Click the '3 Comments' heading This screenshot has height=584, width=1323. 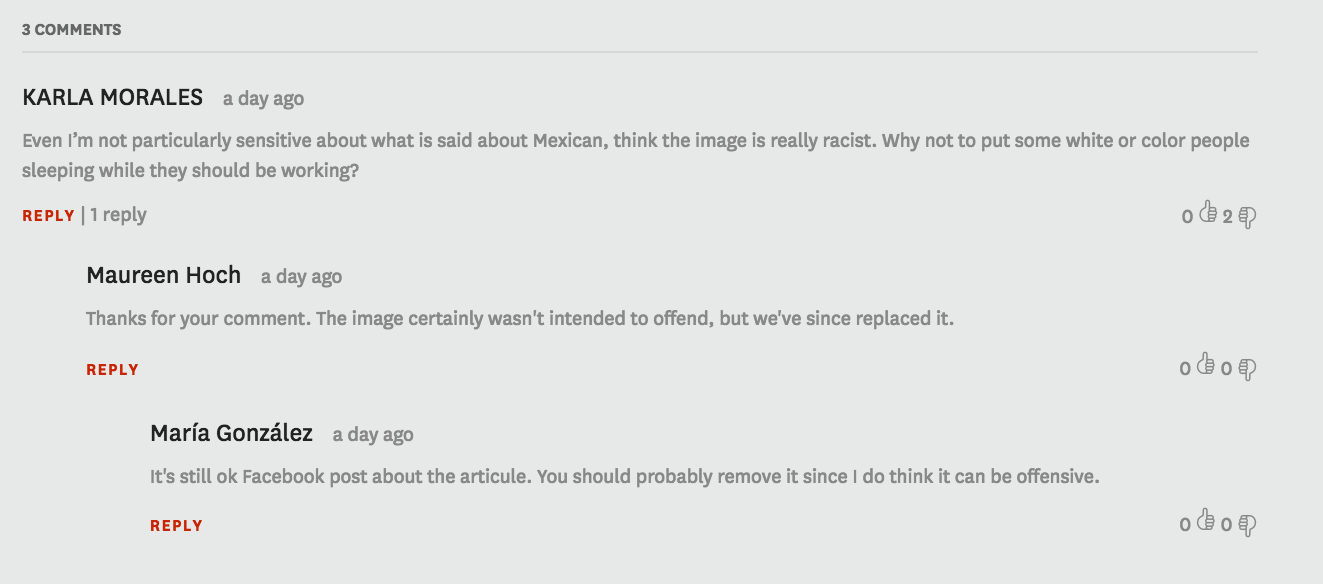pos(72,30)
